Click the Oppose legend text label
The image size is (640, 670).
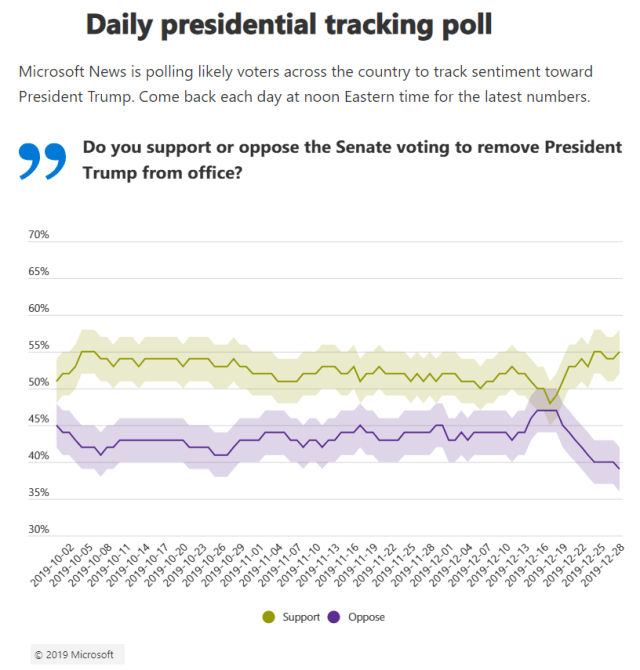click(365, 617)
